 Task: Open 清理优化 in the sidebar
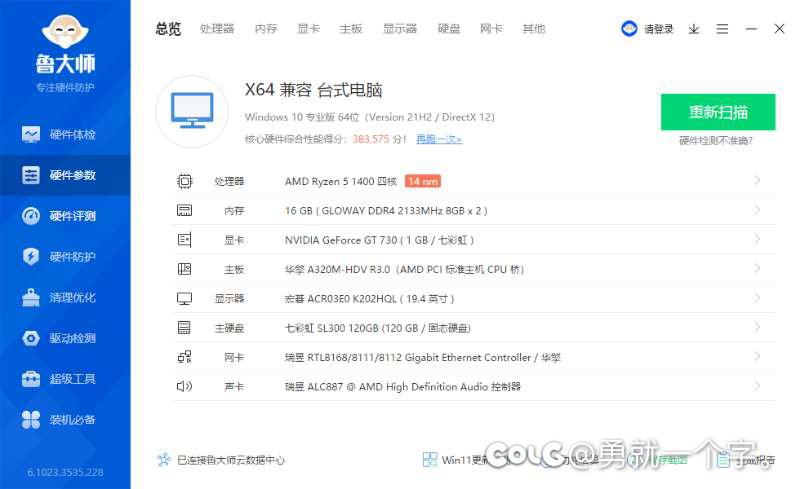pos(65,297)
